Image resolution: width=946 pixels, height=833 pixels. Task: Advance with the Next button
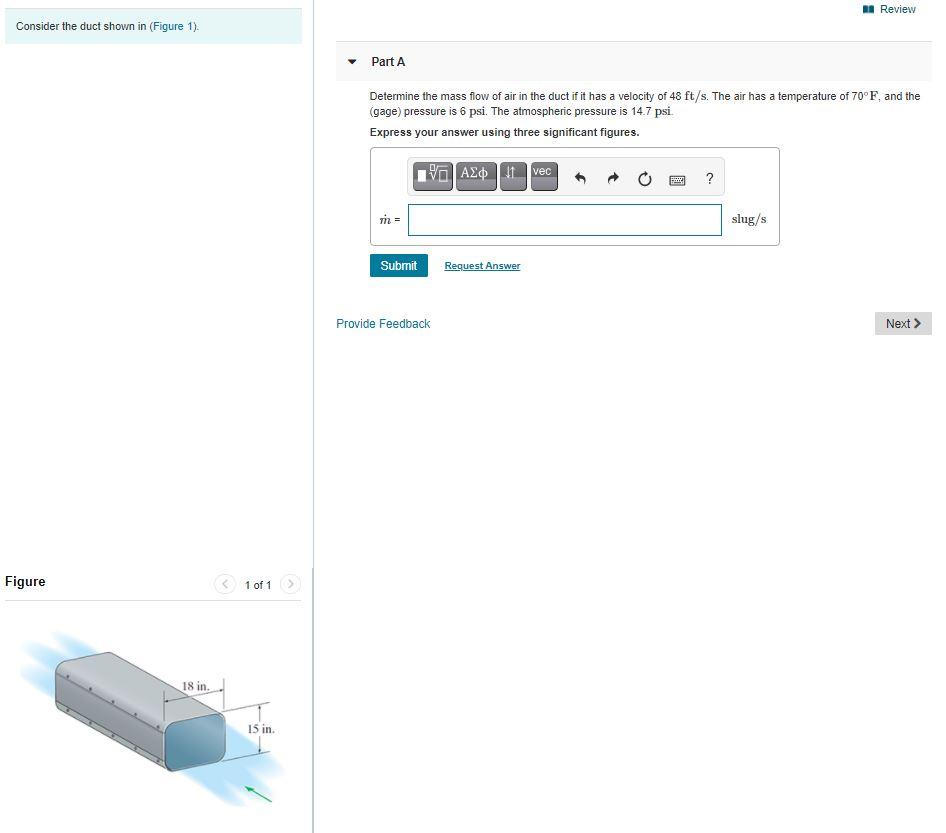[901, 323]
